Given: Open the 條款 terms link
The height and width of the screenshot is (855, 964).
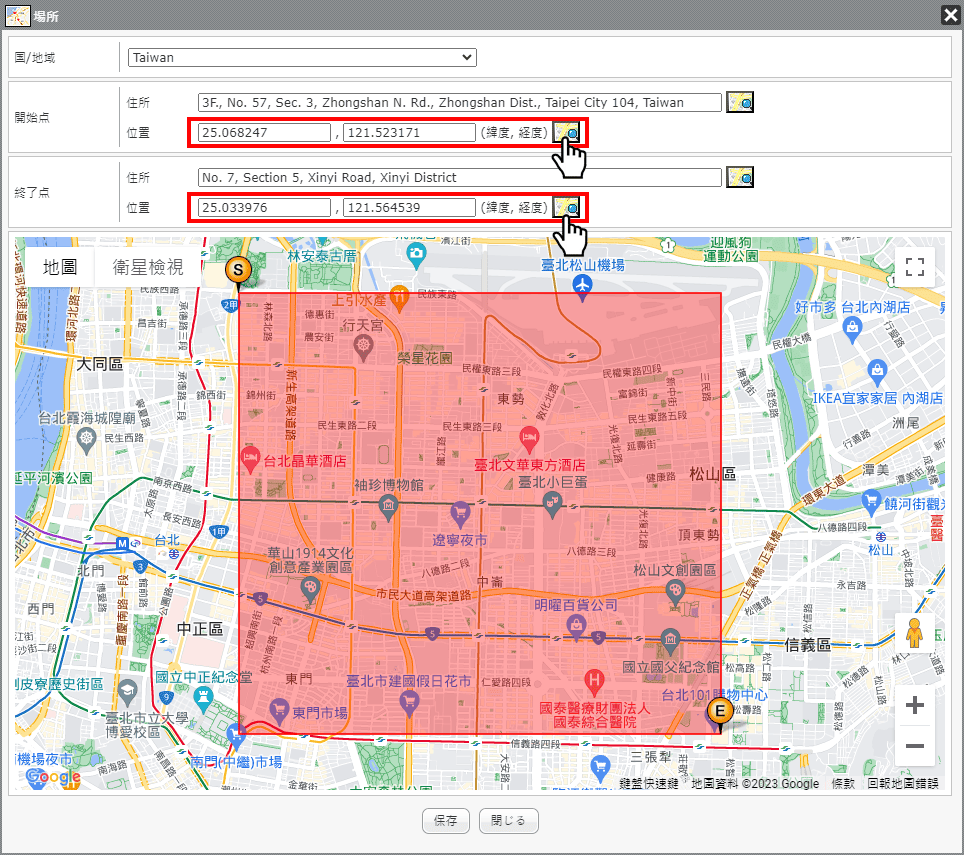Looking at the screenshot, I should (x=842, y=783).
